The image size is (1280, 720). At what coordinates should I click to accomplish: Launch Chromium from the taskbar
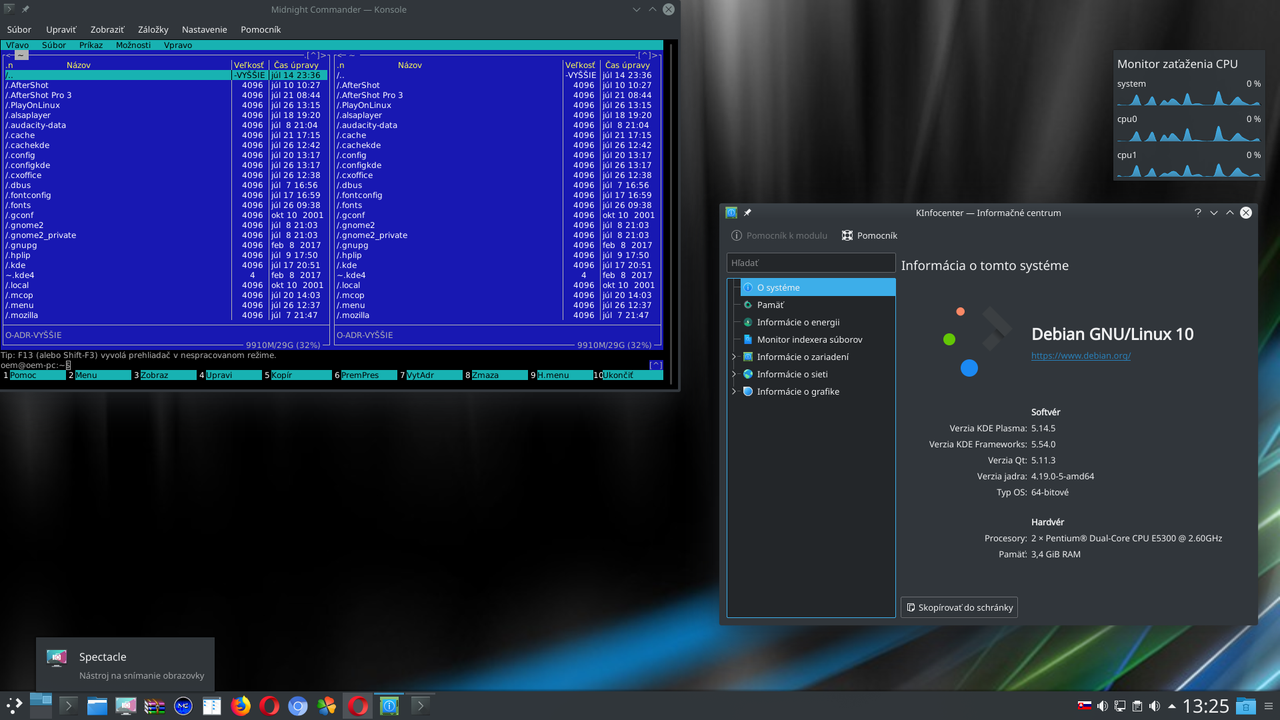(298, 706)
